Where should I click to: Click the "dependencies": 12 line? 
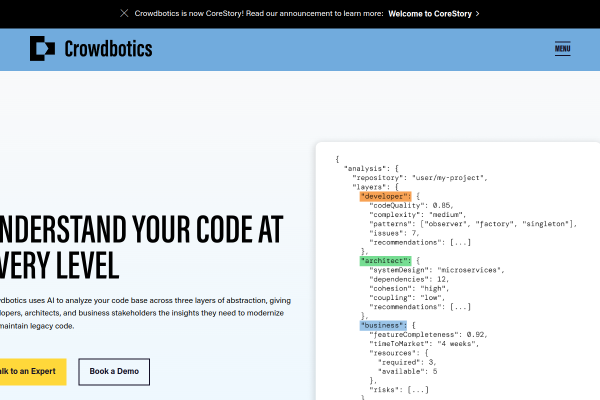pos(409,279)
